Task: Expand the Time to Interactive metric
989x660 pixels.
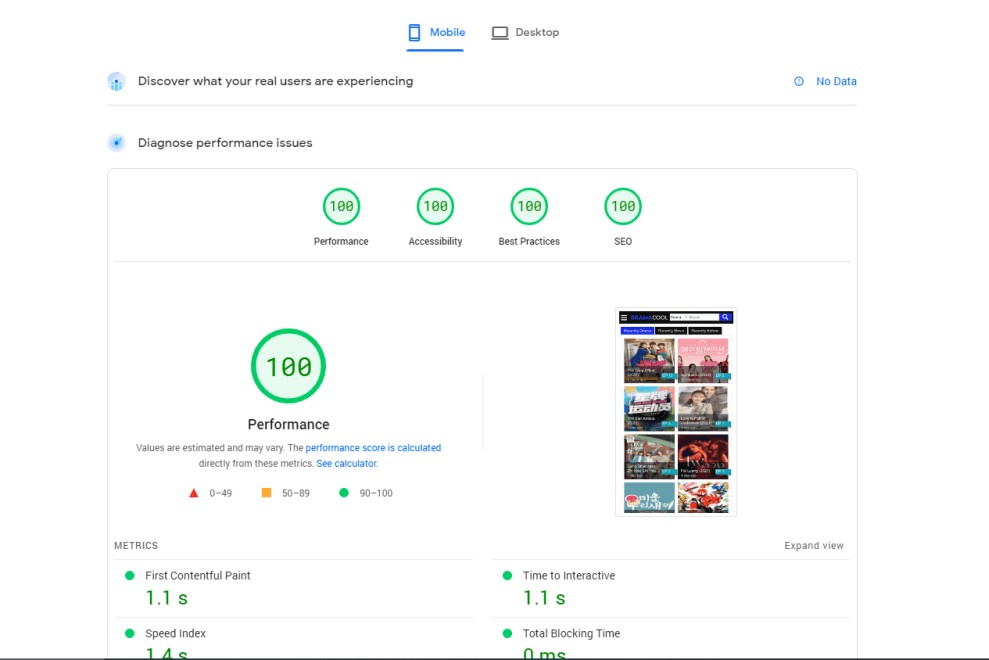Action: (x=568, y=576)
